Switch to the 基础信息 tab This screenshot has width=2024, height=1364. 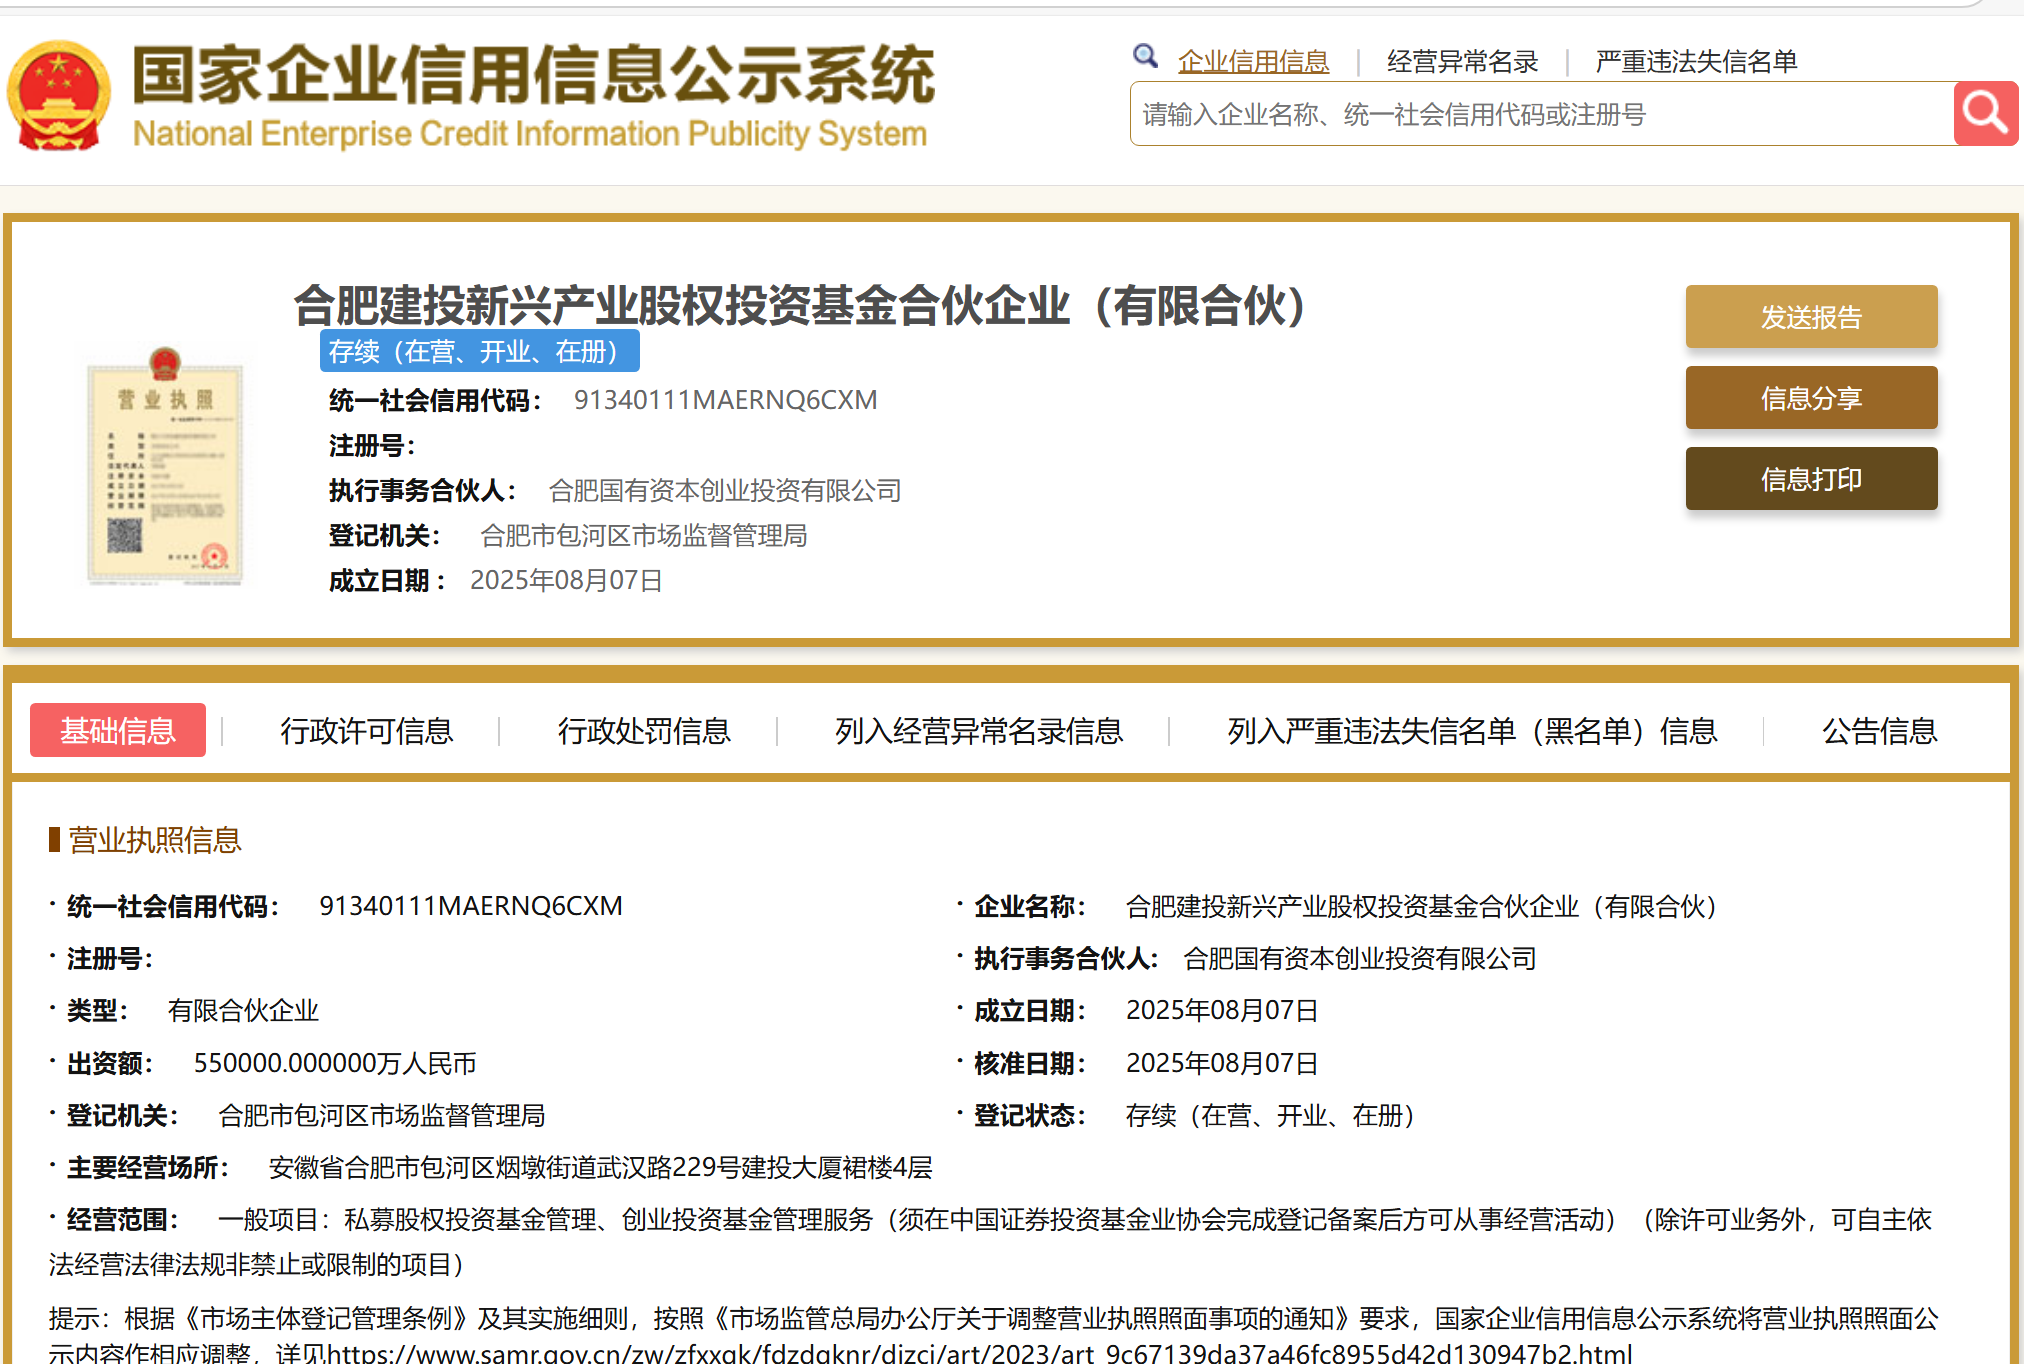point(118,731)
